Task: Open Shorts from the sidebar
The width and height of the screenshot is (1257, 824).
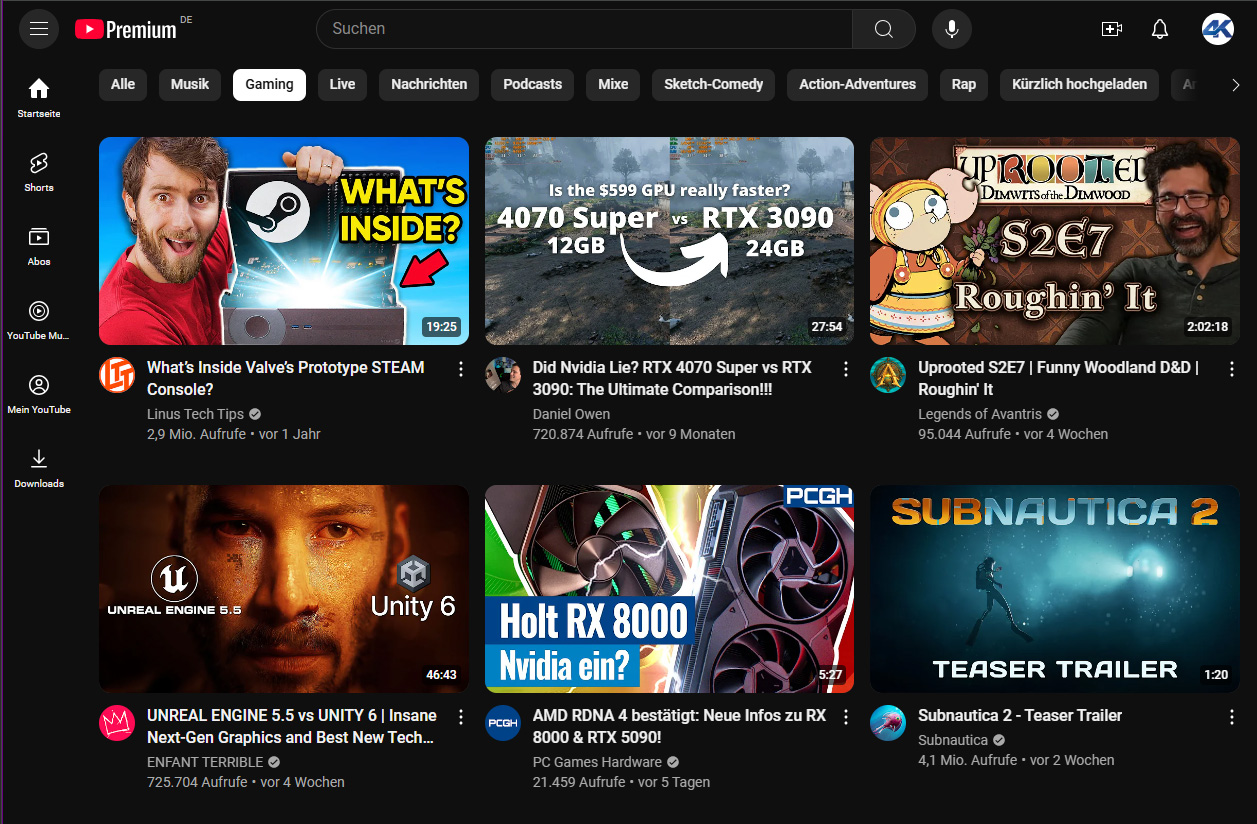Action: coord(39,171)
